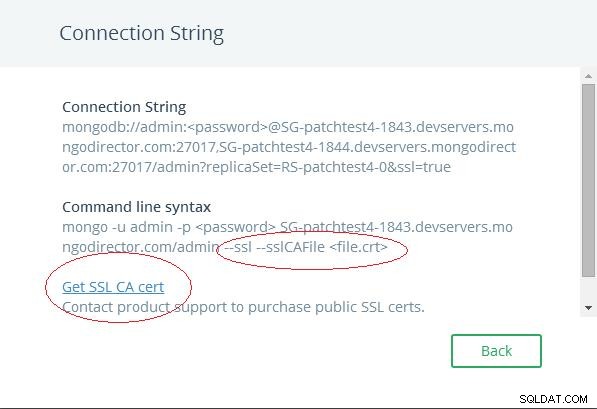Click the scrollbar track below the thumb
This screenshot has width=597, height=409.
(x=588, y=289)
